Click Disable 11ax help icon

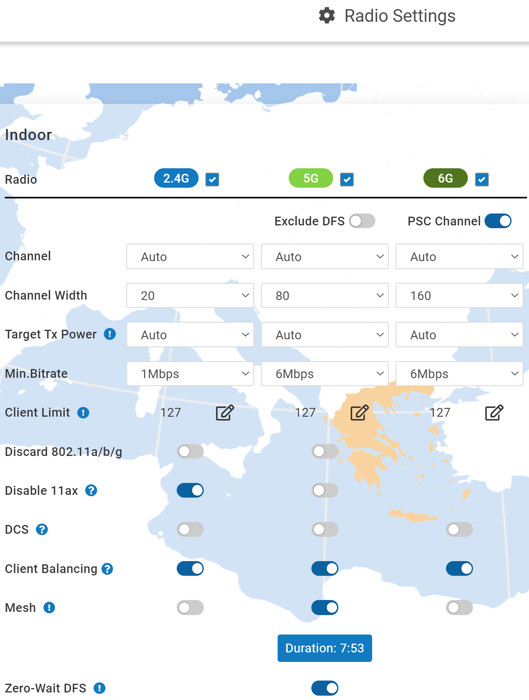click(91, 491)
